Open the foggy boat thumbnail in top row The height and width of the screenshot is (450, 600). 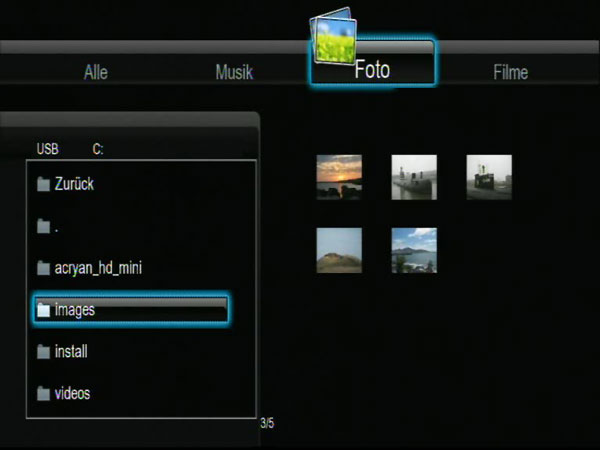point(489,177)
